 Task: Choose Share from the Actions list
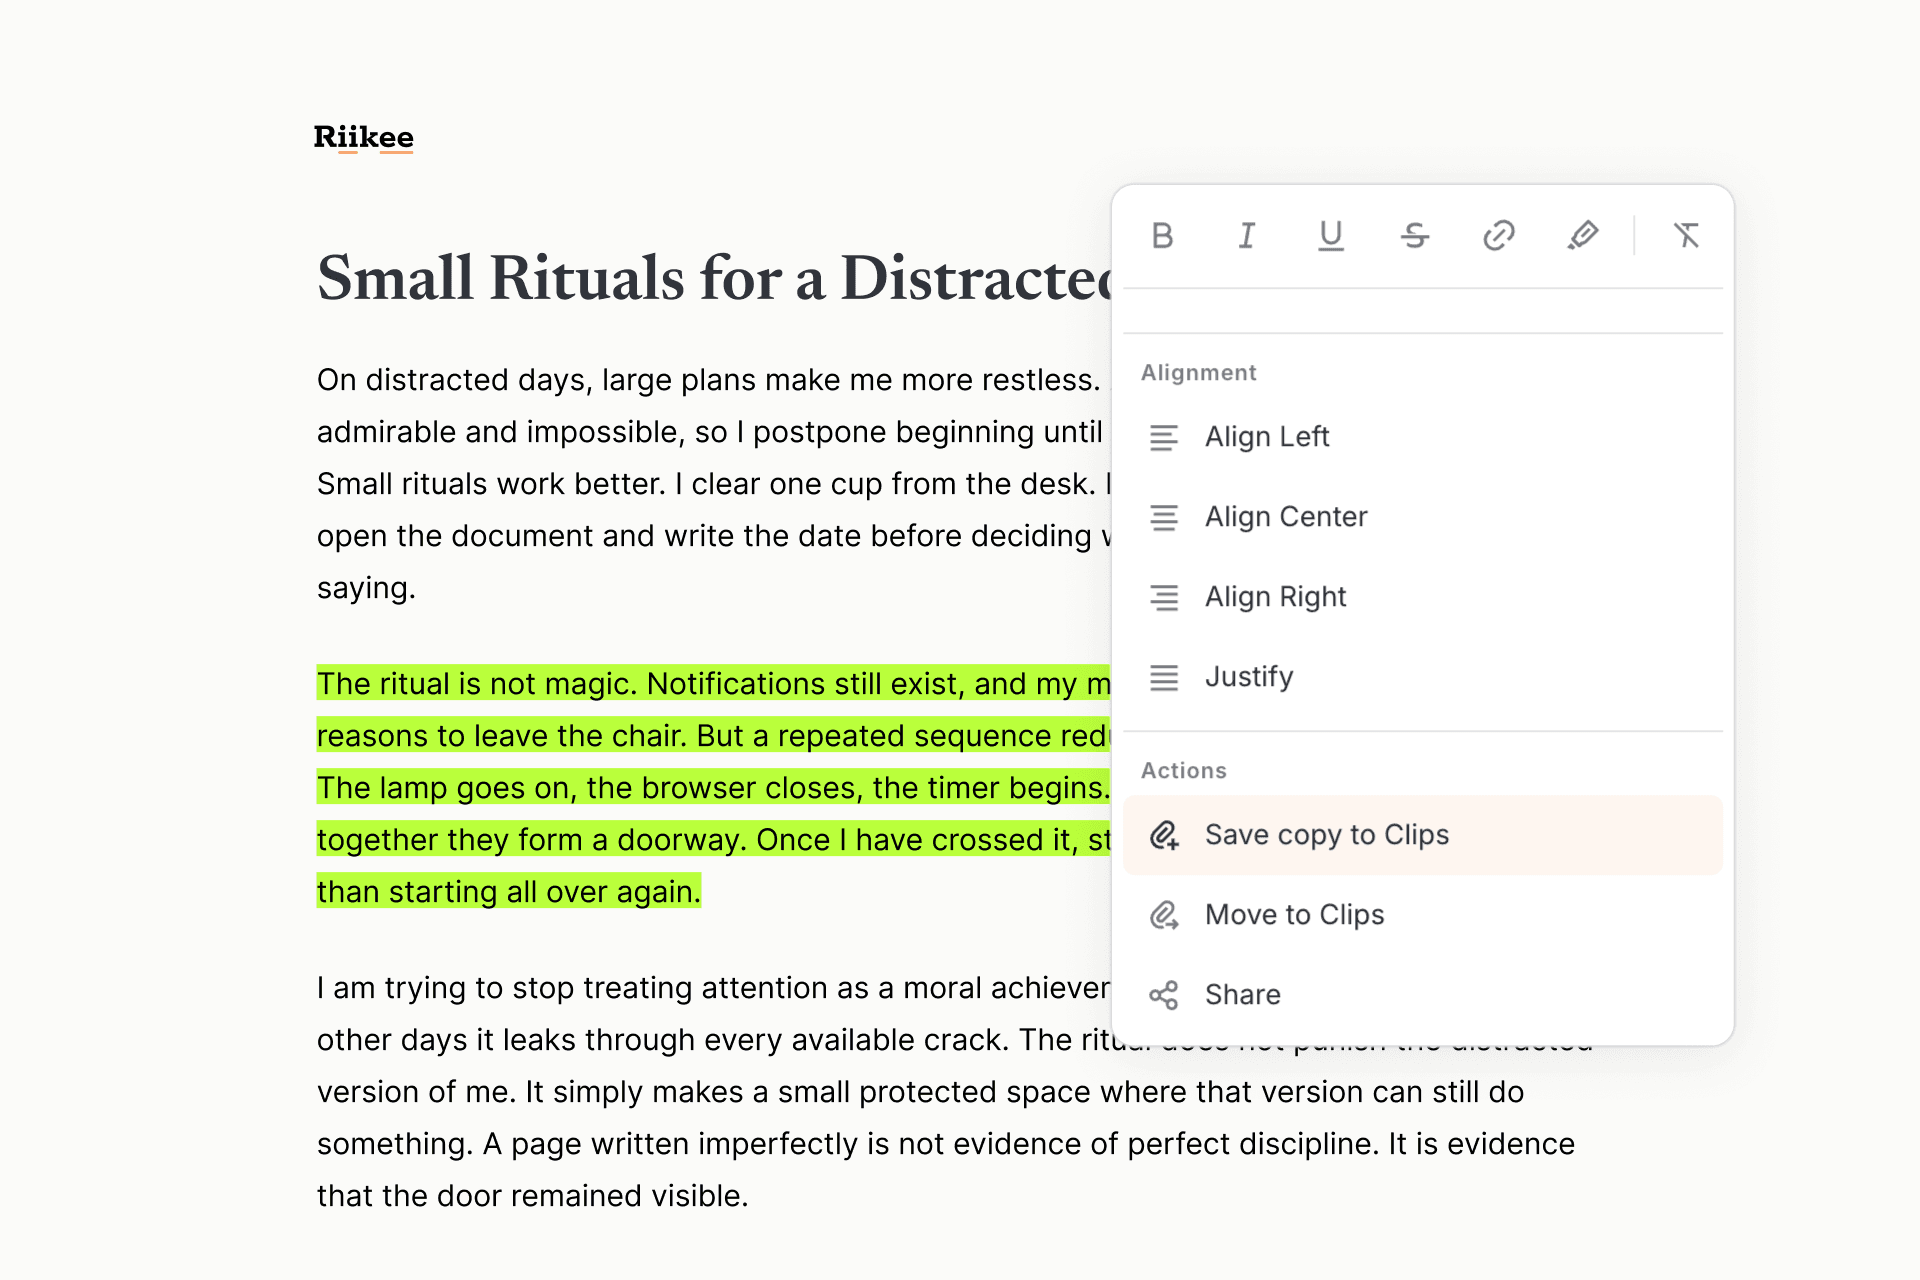coord(1423,995)
